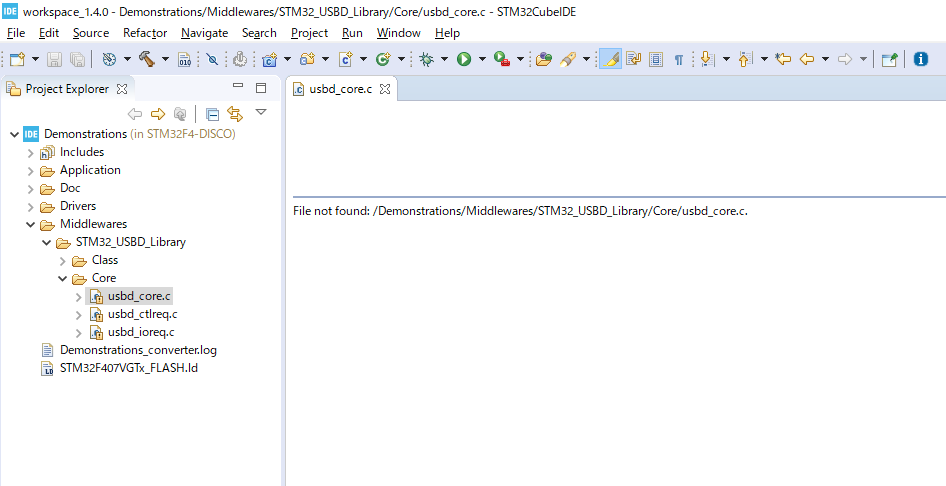The height and width of the screenshot is (486, 946).
Task: Open the Navigate menu
Action: pos(205,33)
